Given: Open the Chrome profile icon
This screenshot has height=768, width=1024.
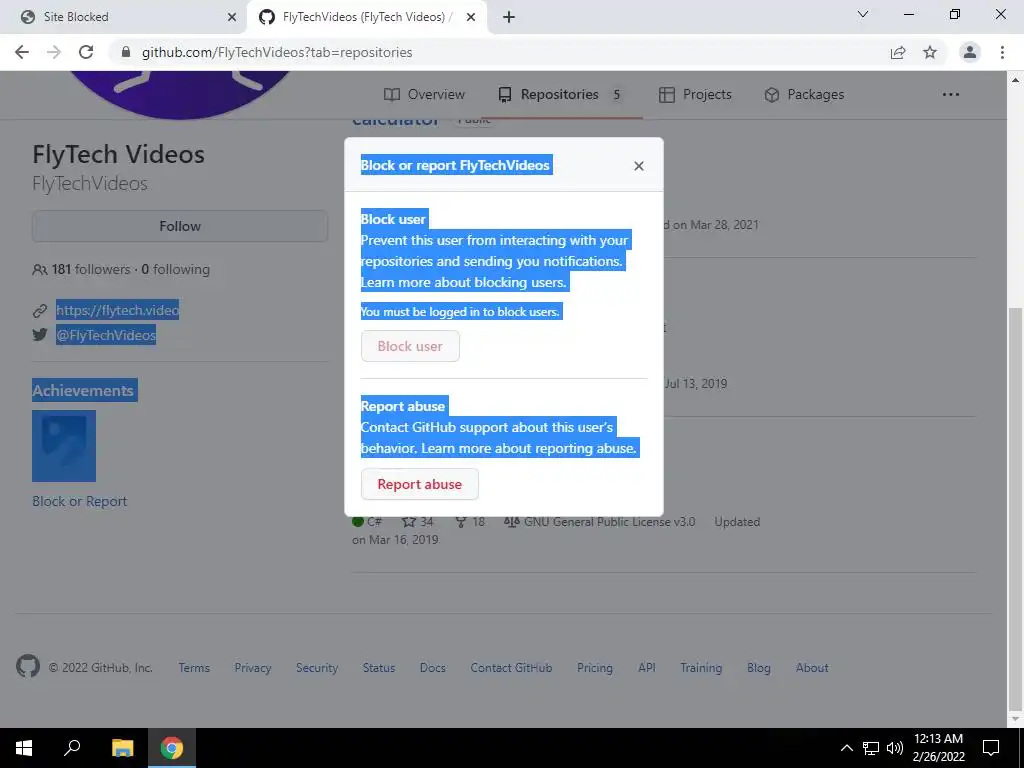Looking at the screenshot, I should point(970,52).
